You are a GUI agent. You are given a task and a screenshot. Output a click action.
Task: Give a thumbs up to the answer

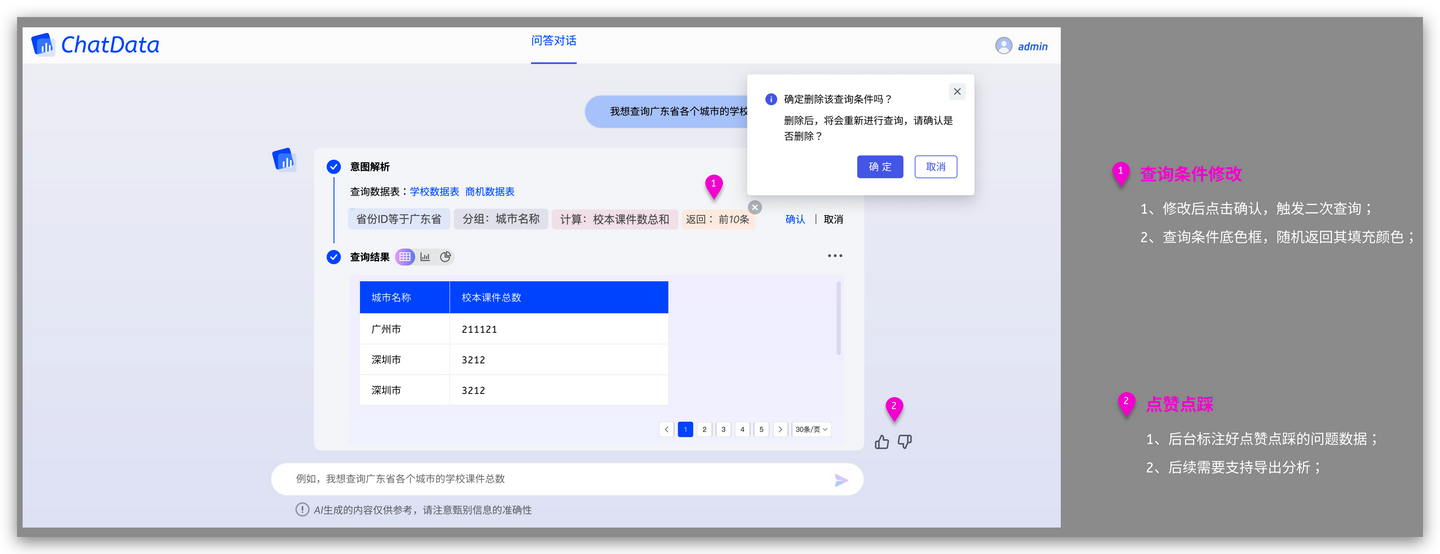(x=881, y=442)
